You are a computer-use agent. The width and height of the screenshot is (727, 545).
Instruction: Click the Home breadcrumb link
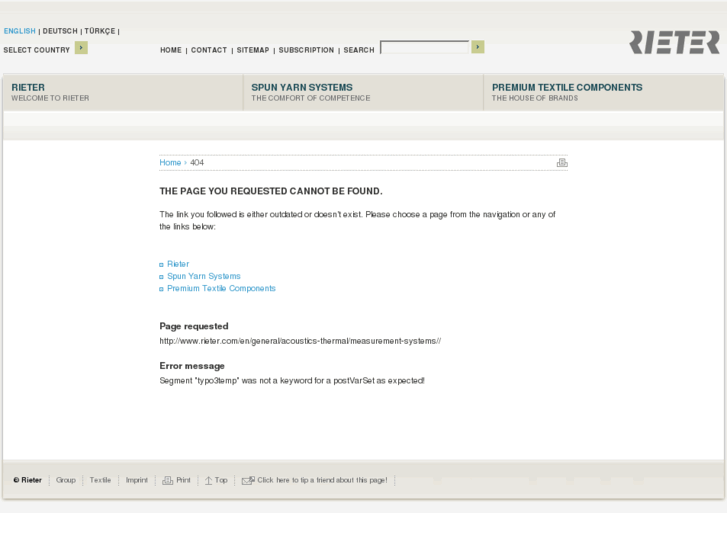pos(170,162)
